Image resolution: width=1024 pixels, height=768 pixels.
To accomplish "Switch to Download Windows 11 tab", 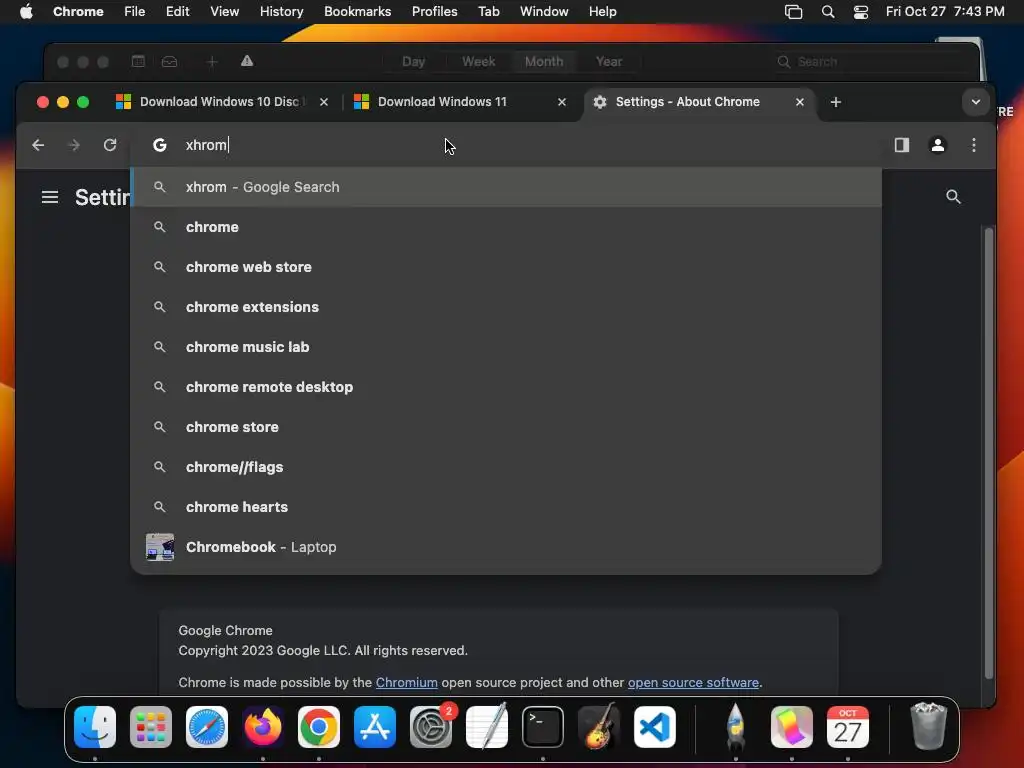I will 460,102.
